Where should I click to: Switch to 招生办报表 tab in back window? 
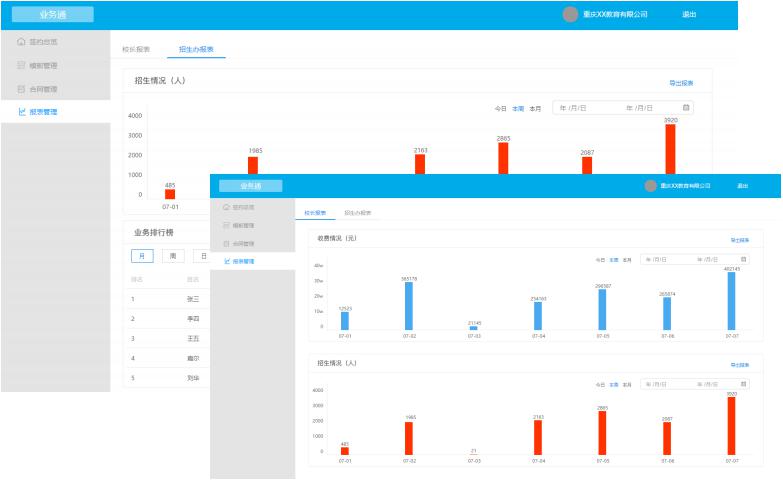tap(196, 49)
